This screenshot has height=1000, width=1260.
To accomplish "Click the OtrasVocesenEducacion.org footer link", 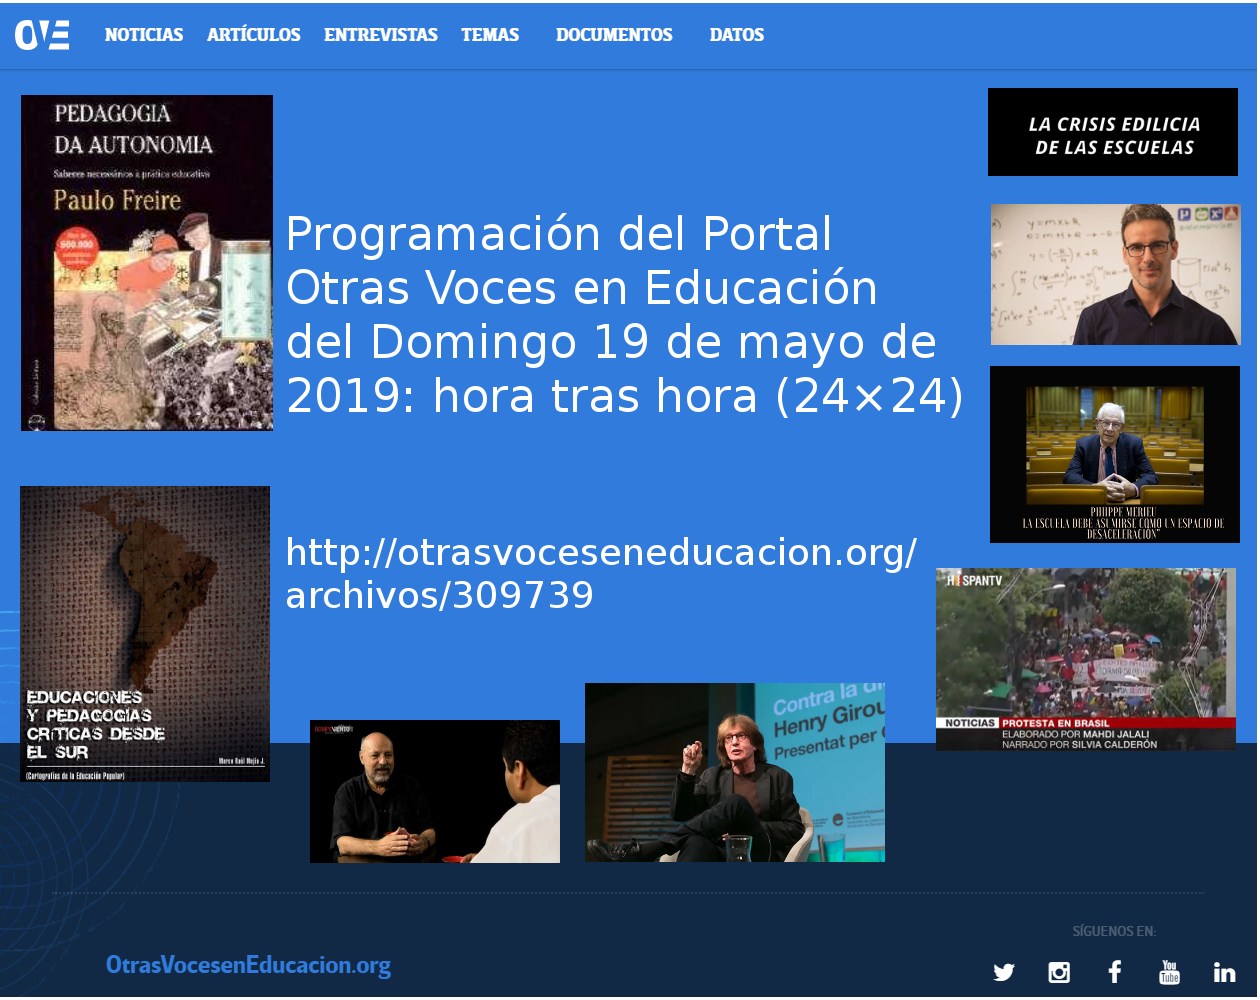I will [248, 965].
